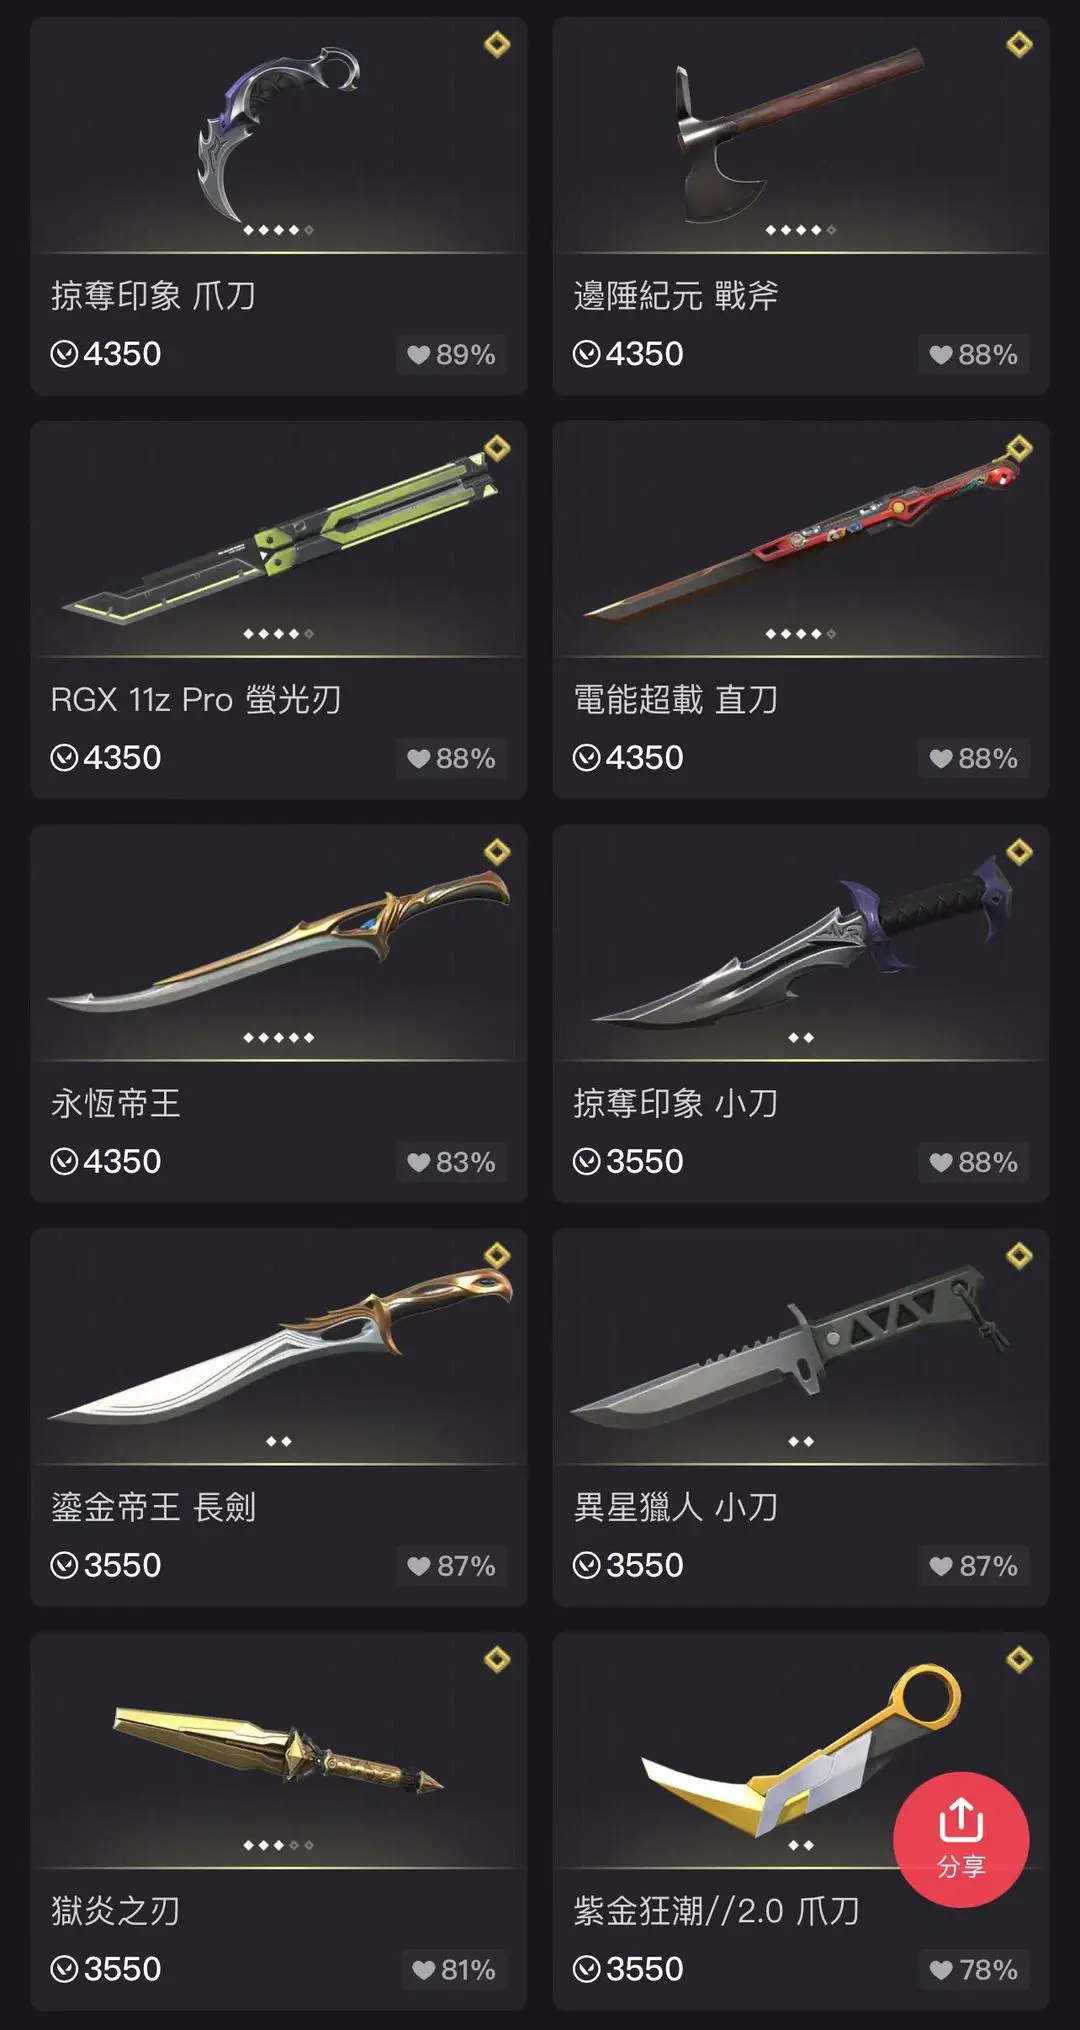Open the 異星獵人 小刀 knife image
This screenshot has width=1080, height=2030.
coord(790,1345)
